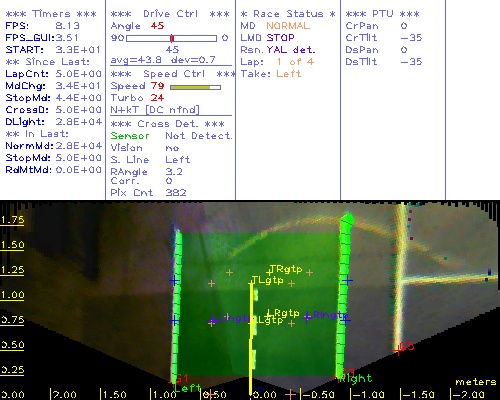This screenshot has height=400, width=500.
Task: Click the red Angle slider marker
Action: click(x=172, y=38)
